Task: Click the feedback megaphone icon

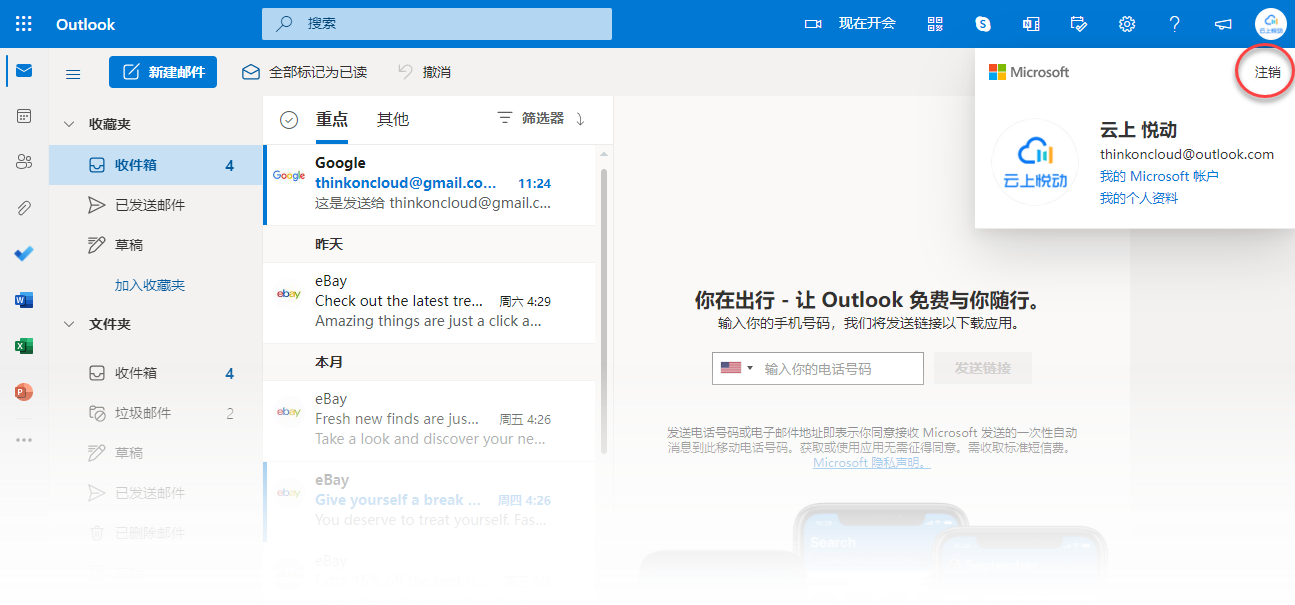Action: click(1222, 24)
